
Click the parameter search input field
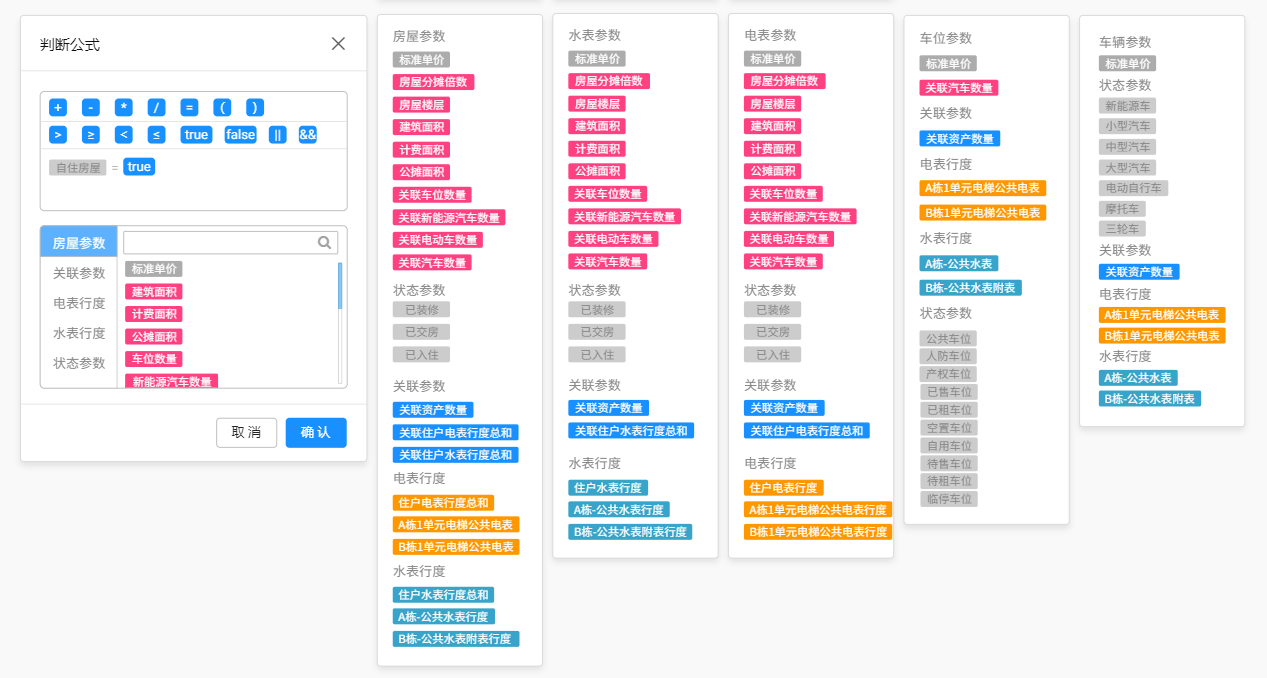[220, 242]
